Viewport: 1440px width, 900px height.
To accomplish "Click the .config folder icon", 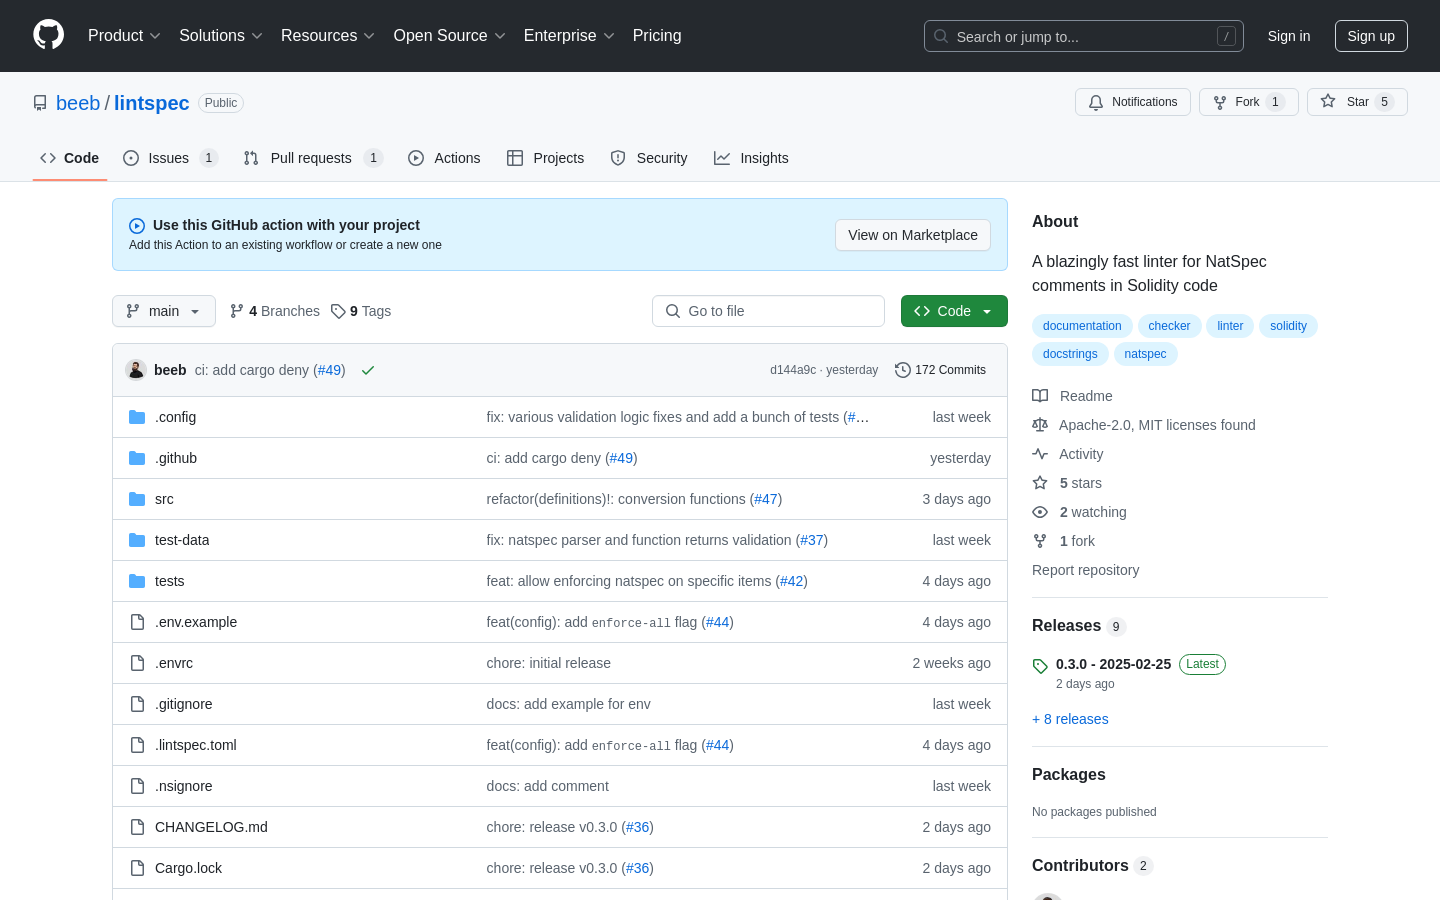I will 137,417.
